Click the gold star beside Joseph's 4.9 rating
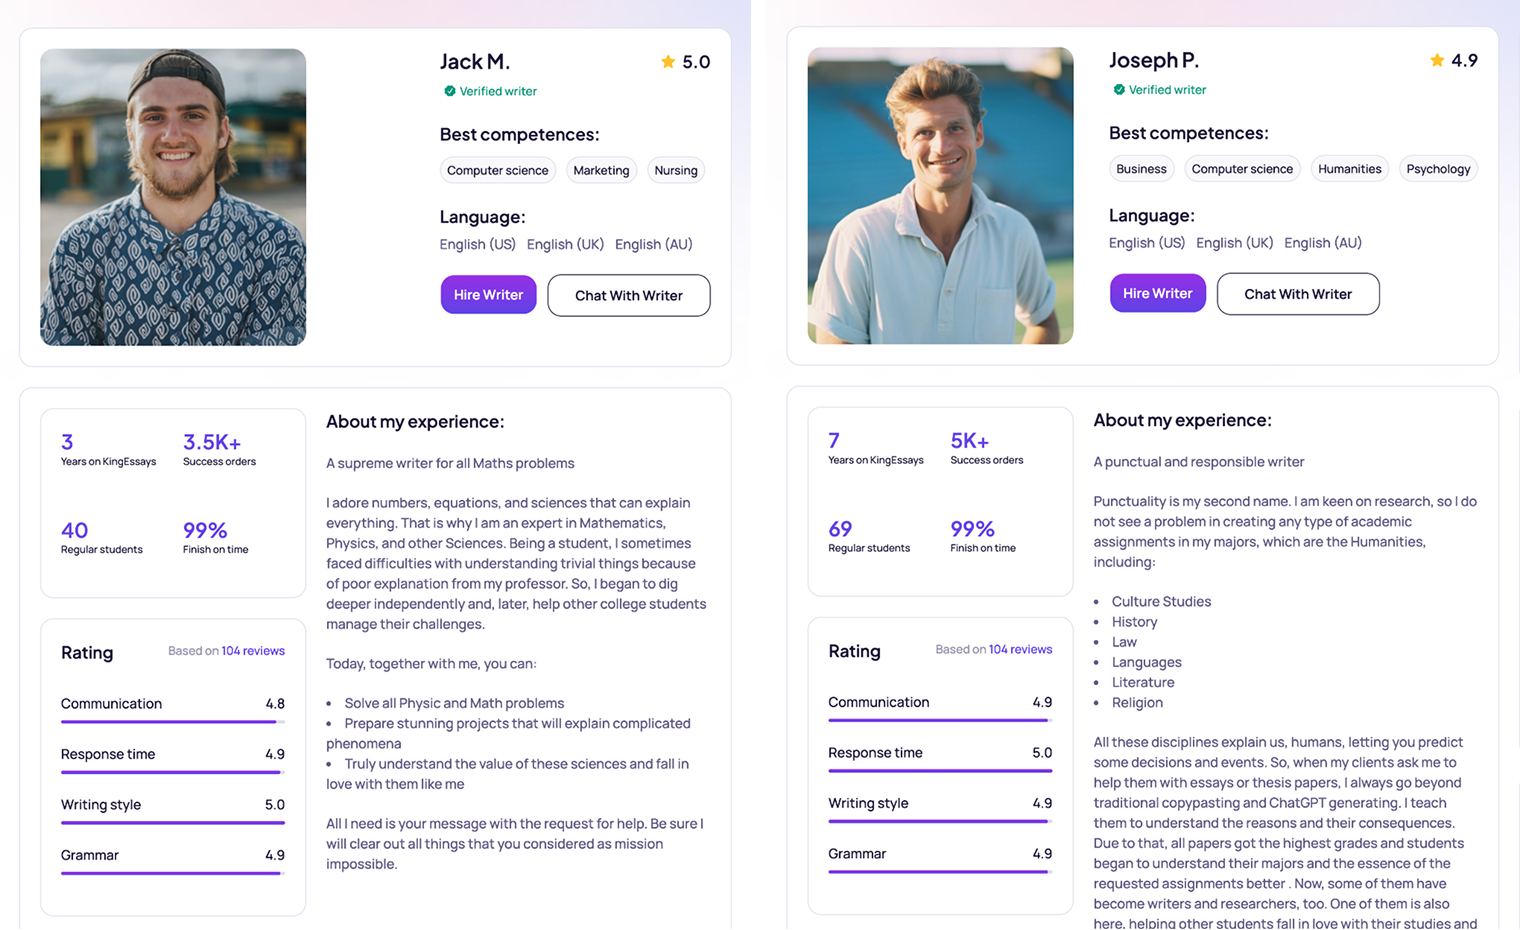 (1437, 60)
